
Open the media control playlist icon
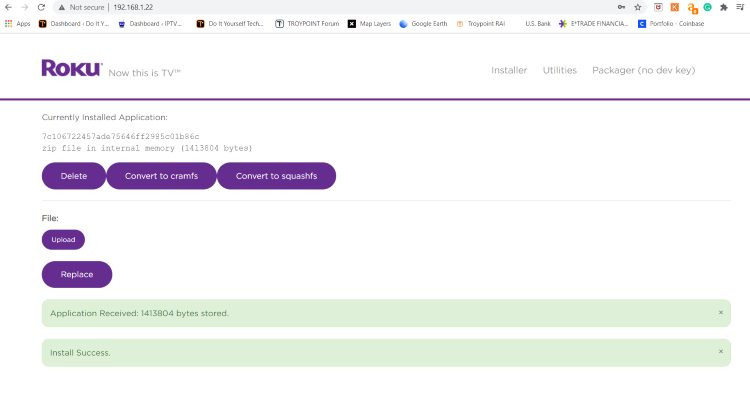point(740,7)
